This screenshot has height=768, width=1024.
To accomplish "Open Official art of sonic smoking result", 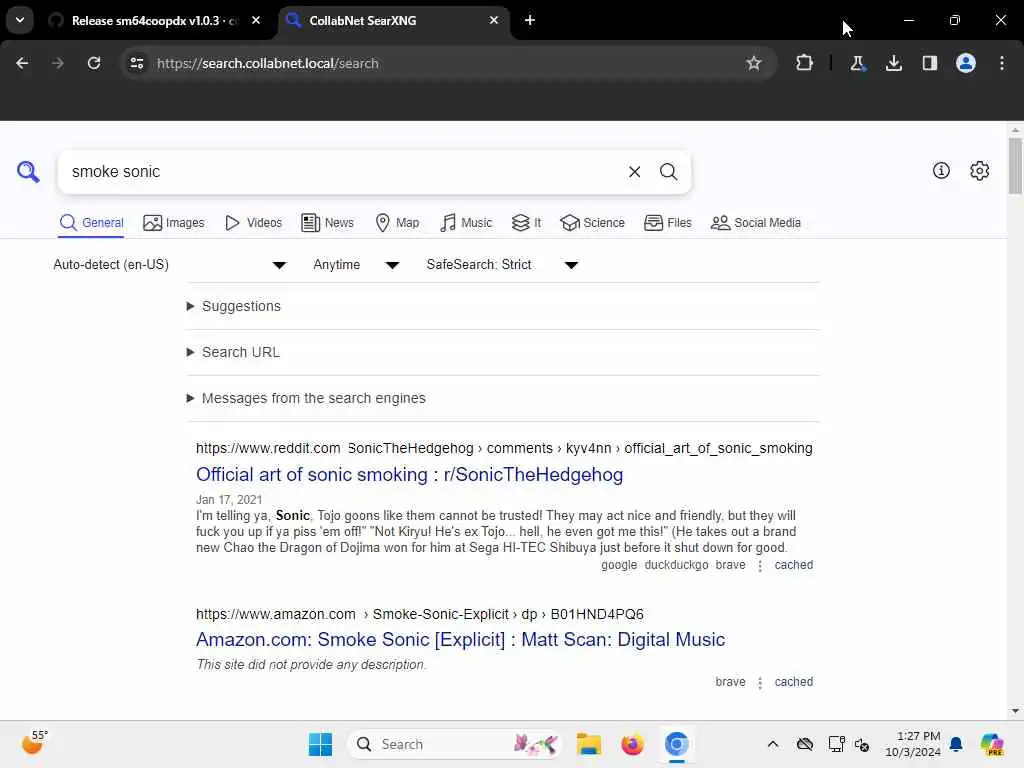I will [x=409, y=475].
